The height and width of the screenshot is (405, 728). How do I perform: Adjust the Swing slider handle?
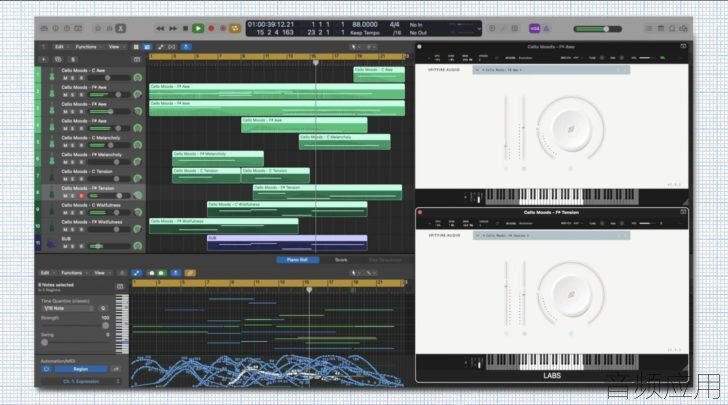[45, 342]
